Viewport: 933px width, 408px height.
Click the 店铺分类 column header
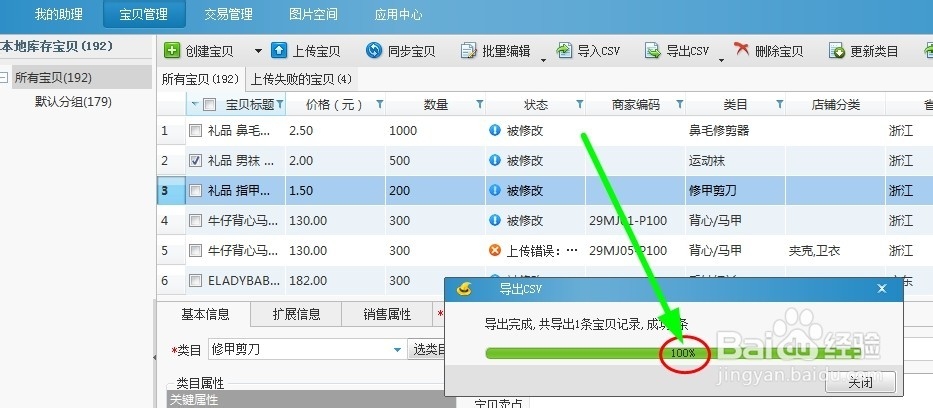(835, 105)
